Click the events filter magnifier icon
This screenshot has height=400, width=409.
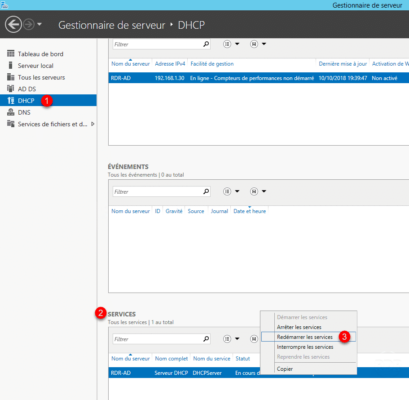pos(206,191)
